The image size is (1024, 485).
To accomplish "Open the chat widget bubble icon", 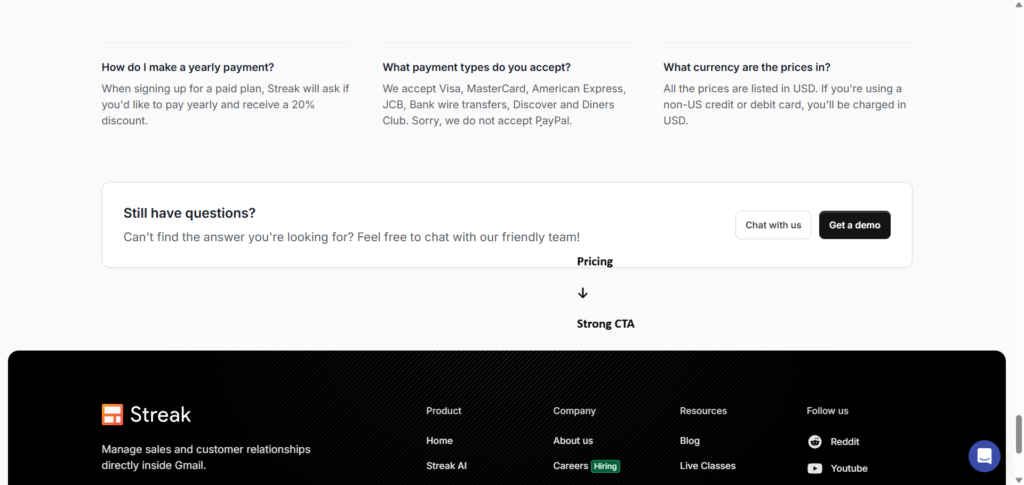I will [984, 456].
